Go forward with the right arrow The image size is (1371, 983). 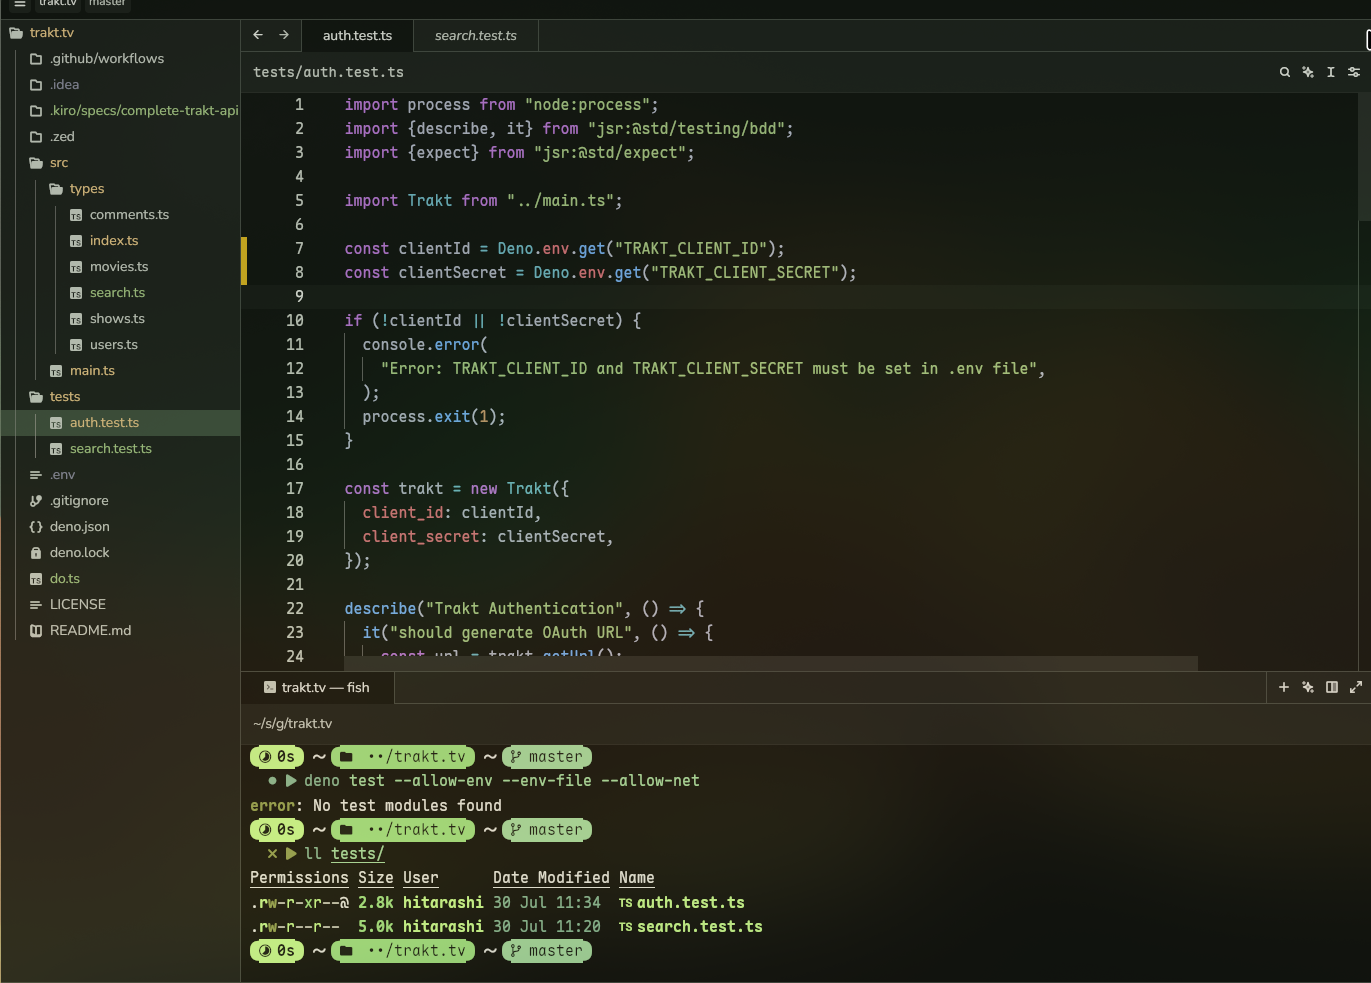[284, 35]
